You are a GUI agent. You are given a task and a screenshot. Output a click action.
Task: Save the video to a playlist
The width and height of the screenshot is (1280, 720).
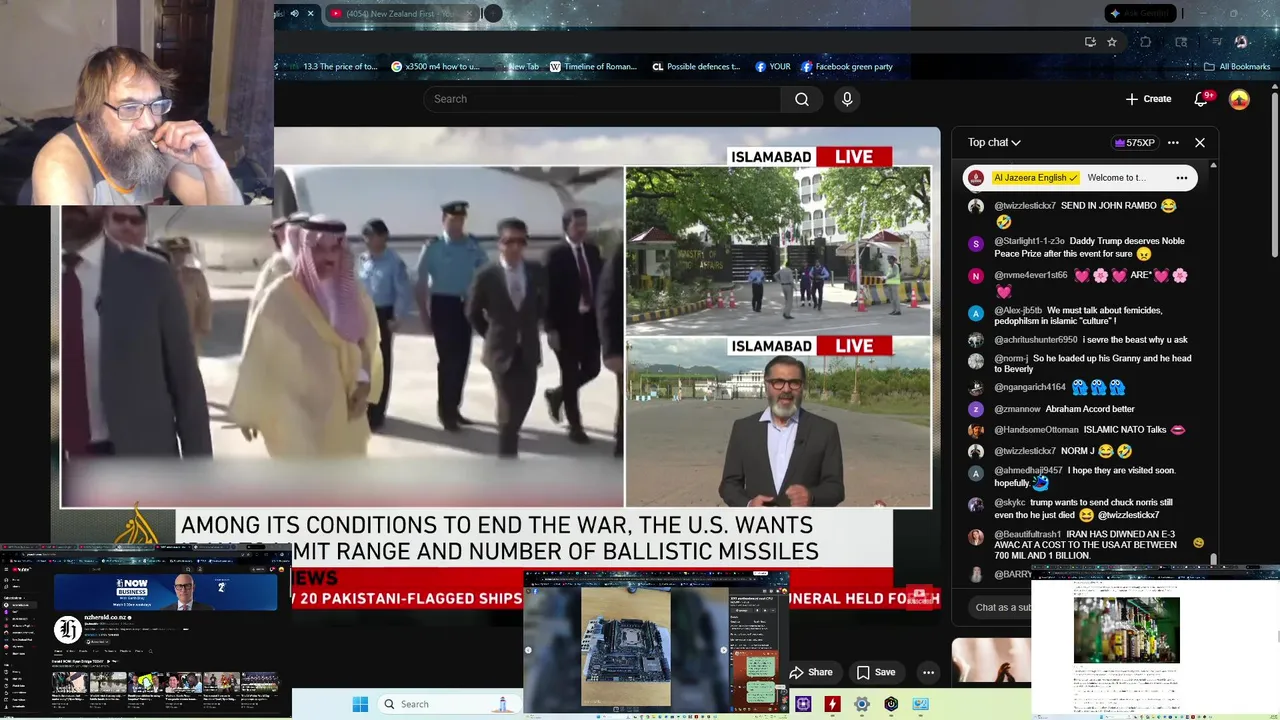point(876,672)
